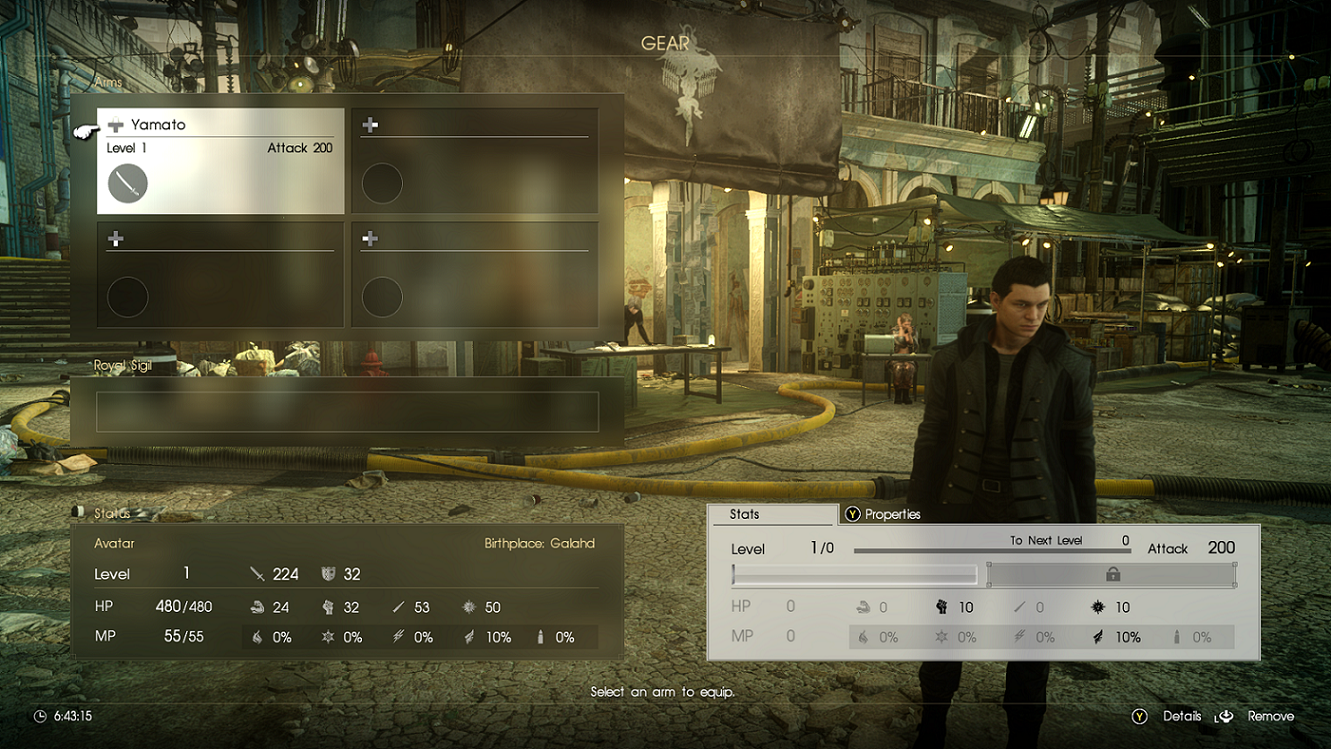
Task: Click the flexed arm strength icon beside 24
Action: [x=257, y=607]
